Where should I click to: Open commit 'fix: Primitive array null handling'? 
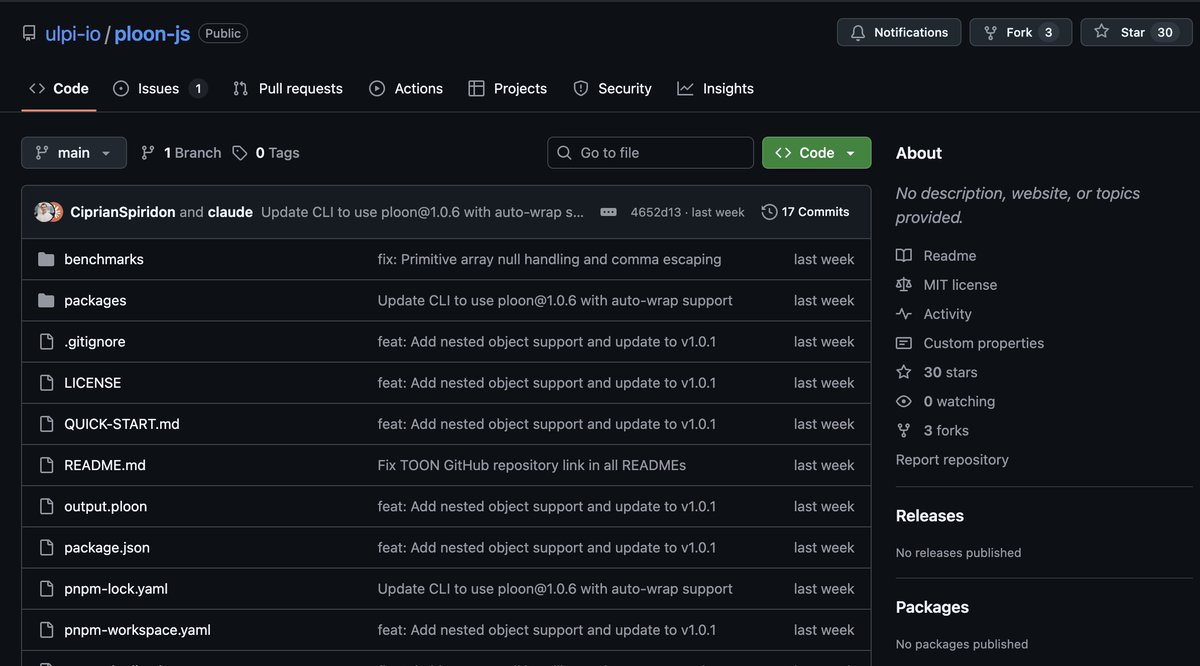coord(549,259)
